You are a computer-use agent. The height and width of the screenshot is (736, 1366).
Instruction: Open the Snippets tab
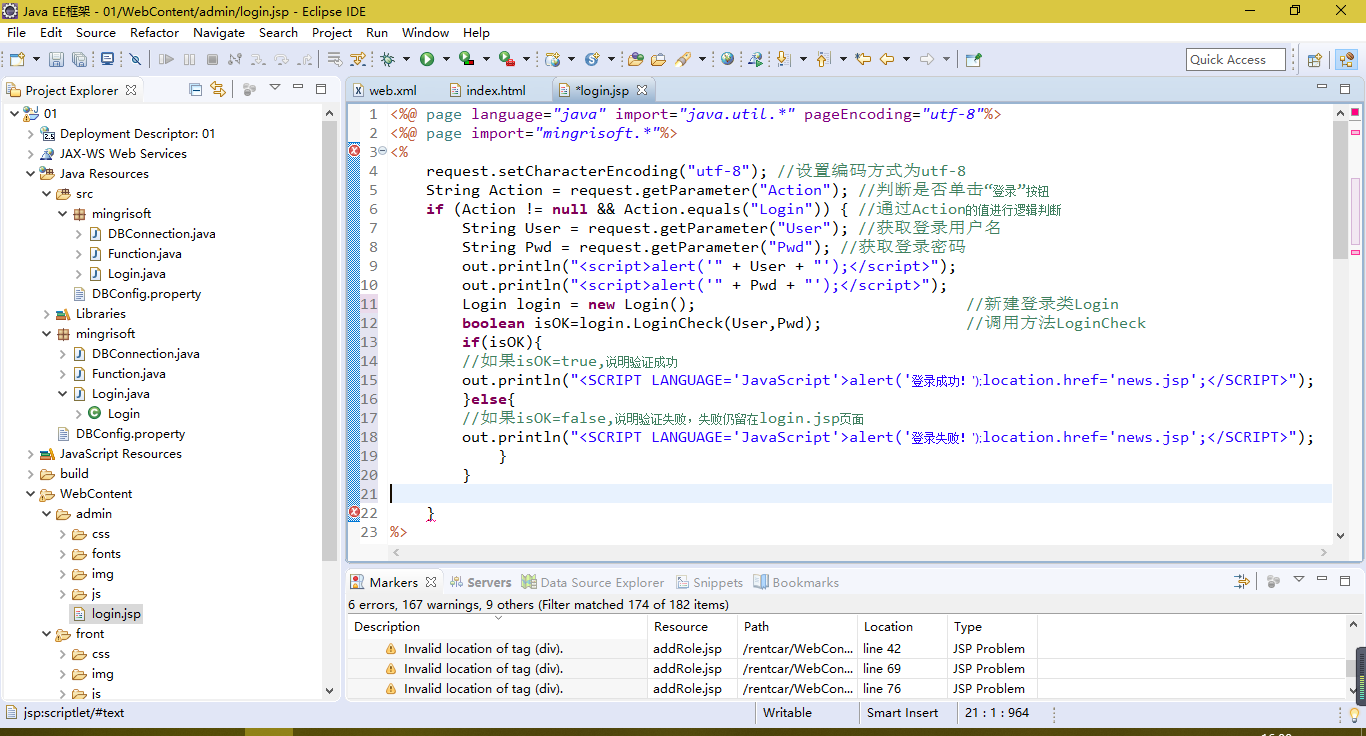(709, 582)
